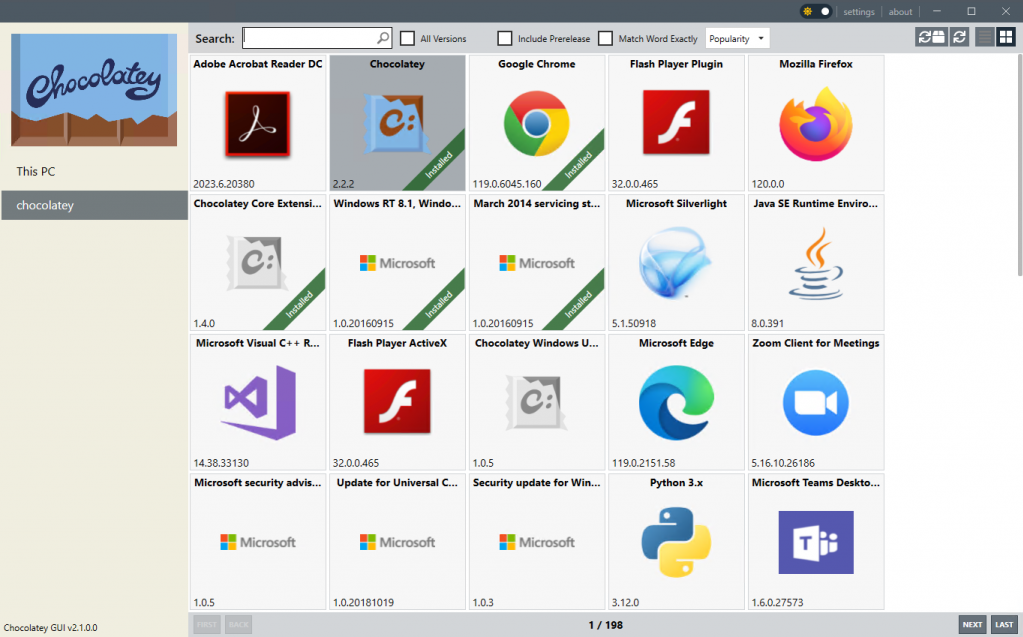
Task: Click the Java SE Runtime Environment icon
Action: coord(816,263)
